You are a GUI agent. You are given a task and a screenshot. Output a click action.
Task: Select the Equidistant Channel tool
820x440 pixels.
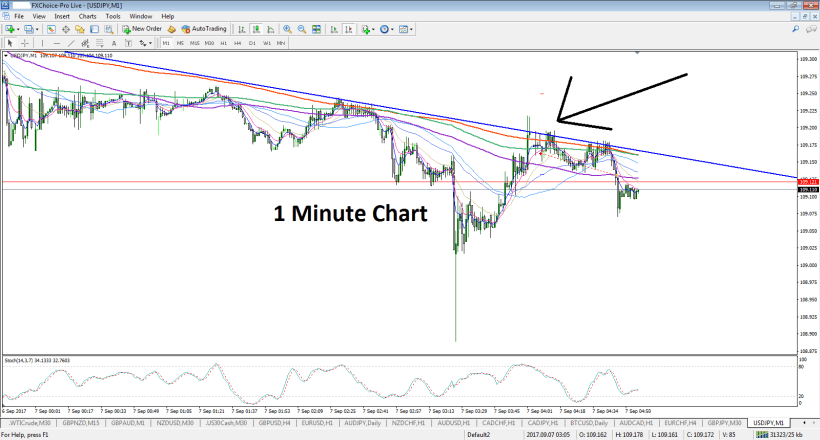[85, 43]
